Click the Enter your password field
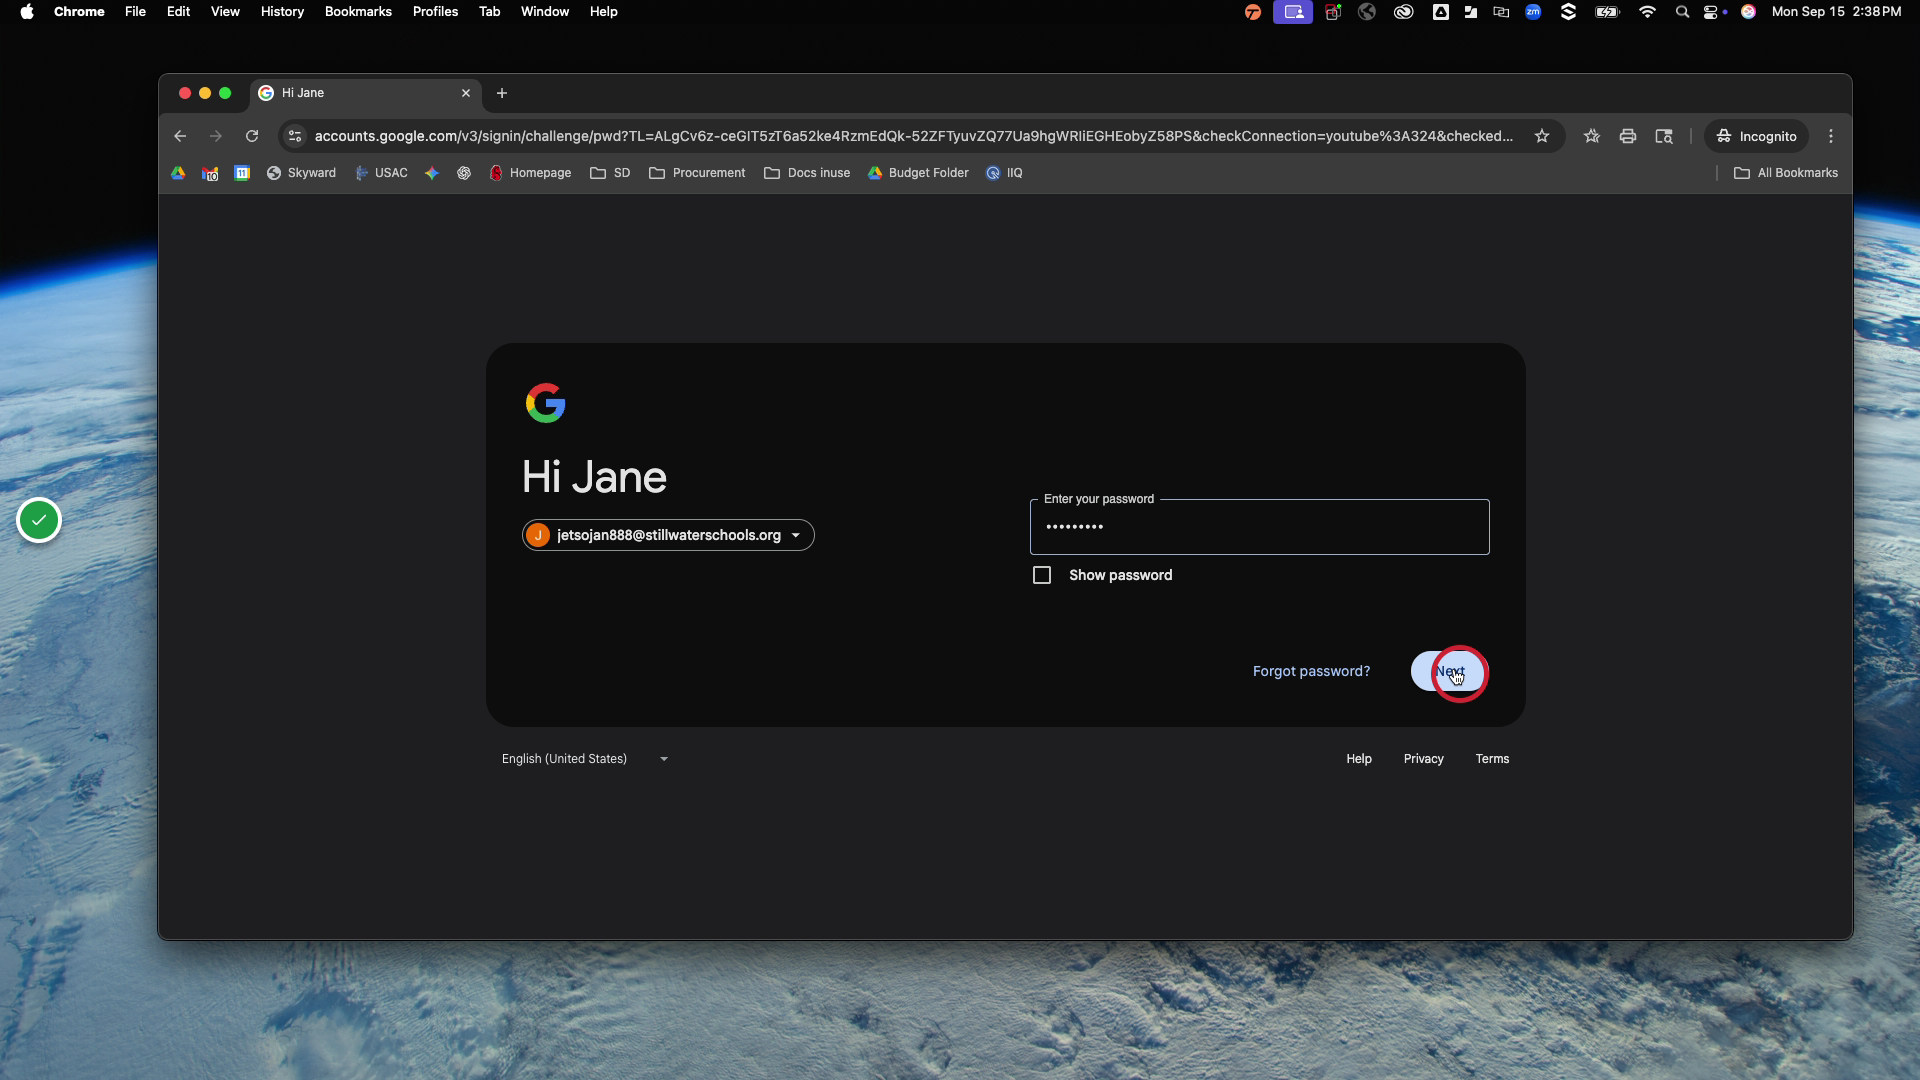1920x1080 pixels. click(1259, 527)
